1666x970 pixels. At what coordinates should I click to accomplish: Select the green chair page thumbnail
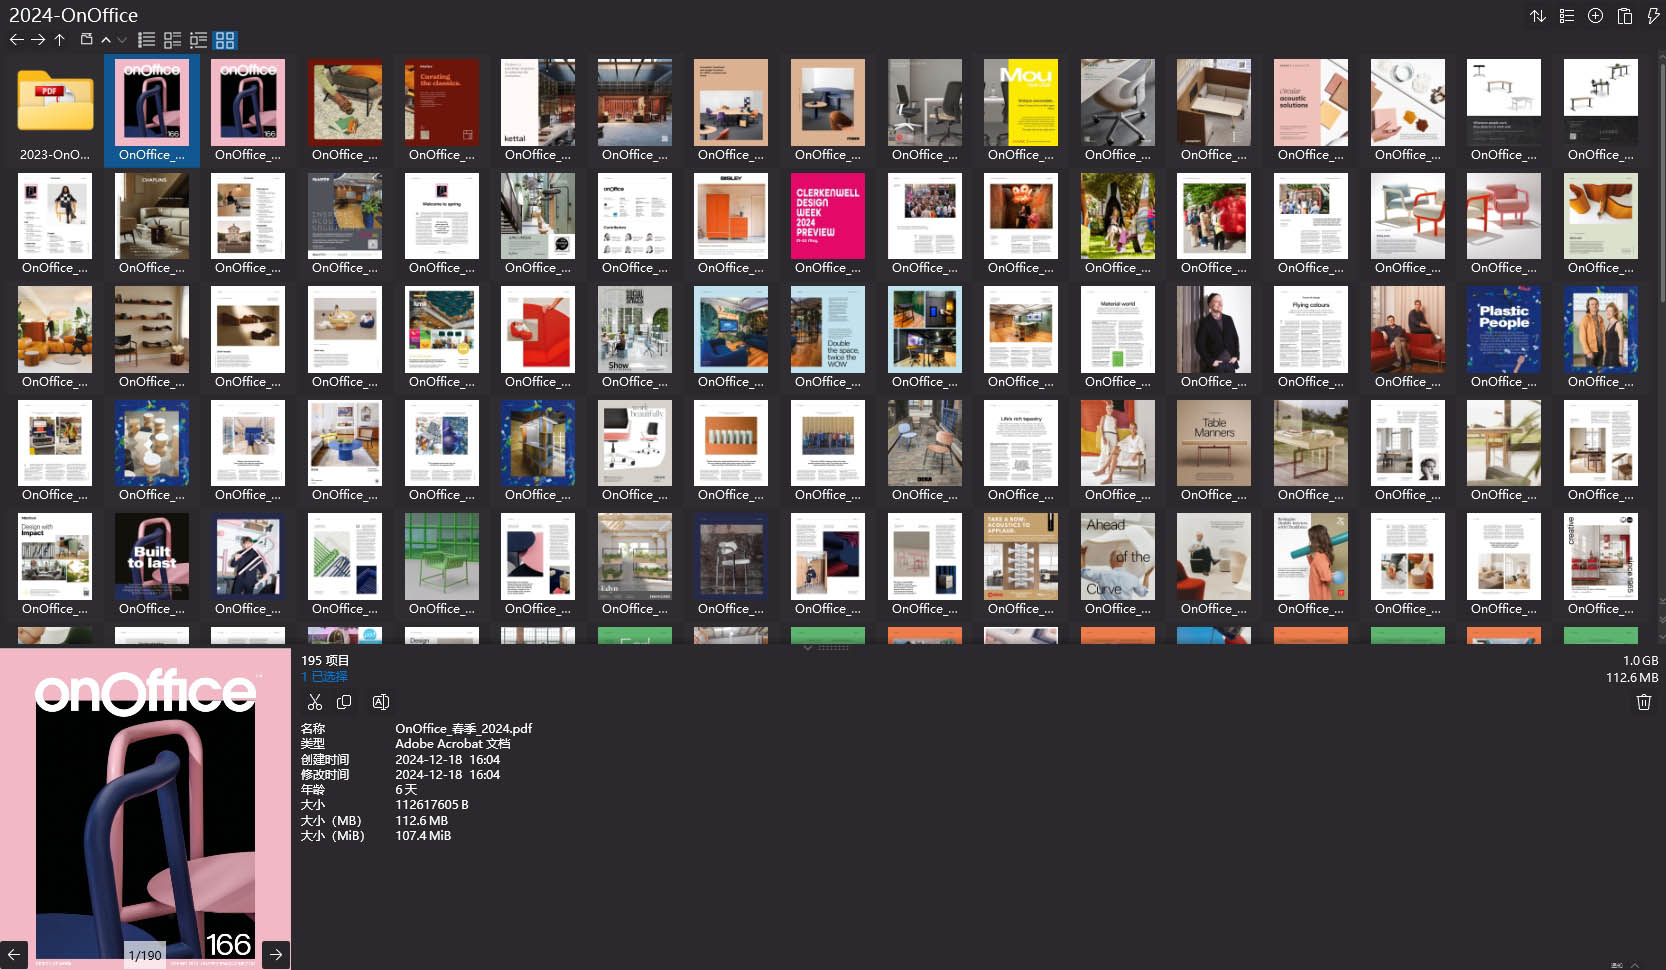(441, 556)
